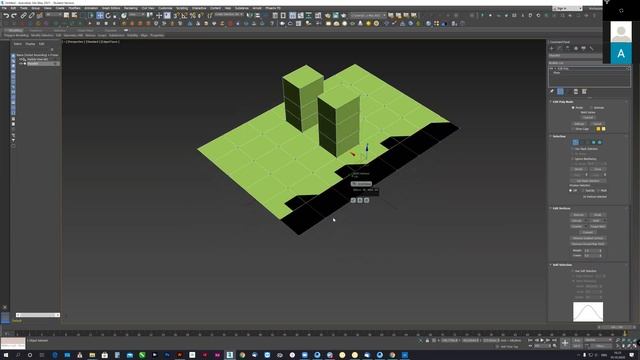Click Target Weld button
The height and width of the screenshot is (360, 640).
(x=598, y=226)
